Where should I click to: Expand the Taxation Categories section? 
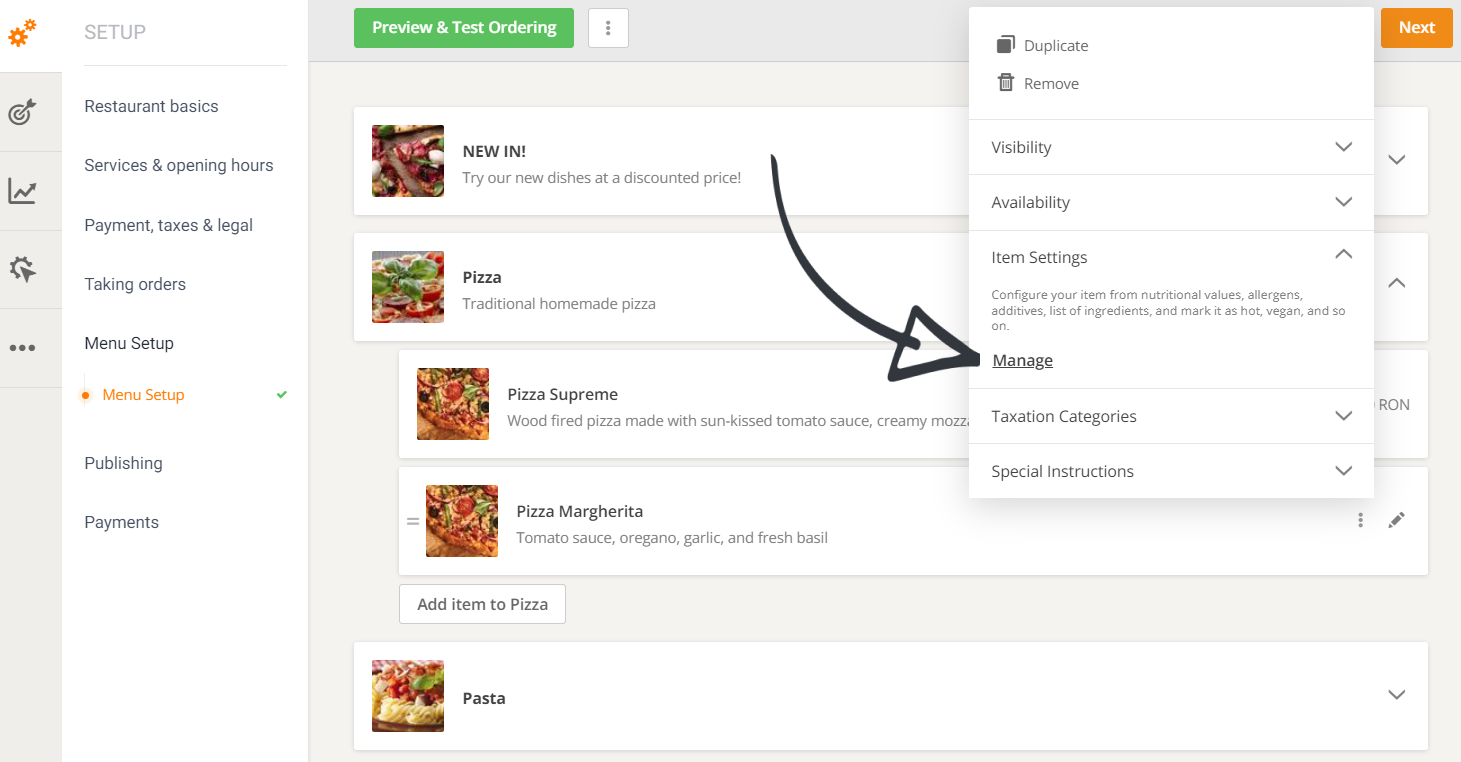[1343, 416]
